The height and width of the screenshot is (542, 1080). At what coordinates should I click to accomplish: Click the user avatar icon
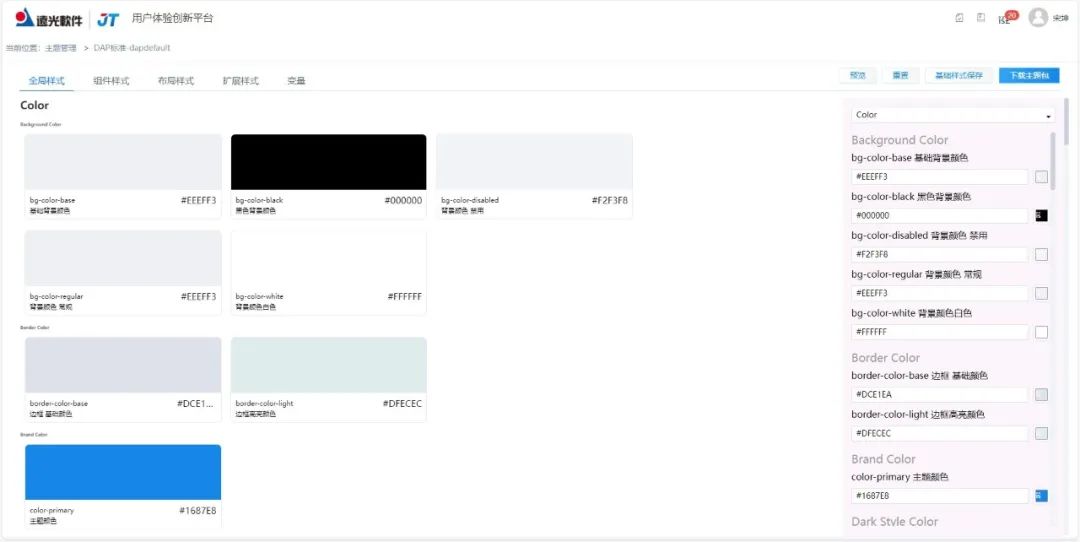coord(1038,18)
